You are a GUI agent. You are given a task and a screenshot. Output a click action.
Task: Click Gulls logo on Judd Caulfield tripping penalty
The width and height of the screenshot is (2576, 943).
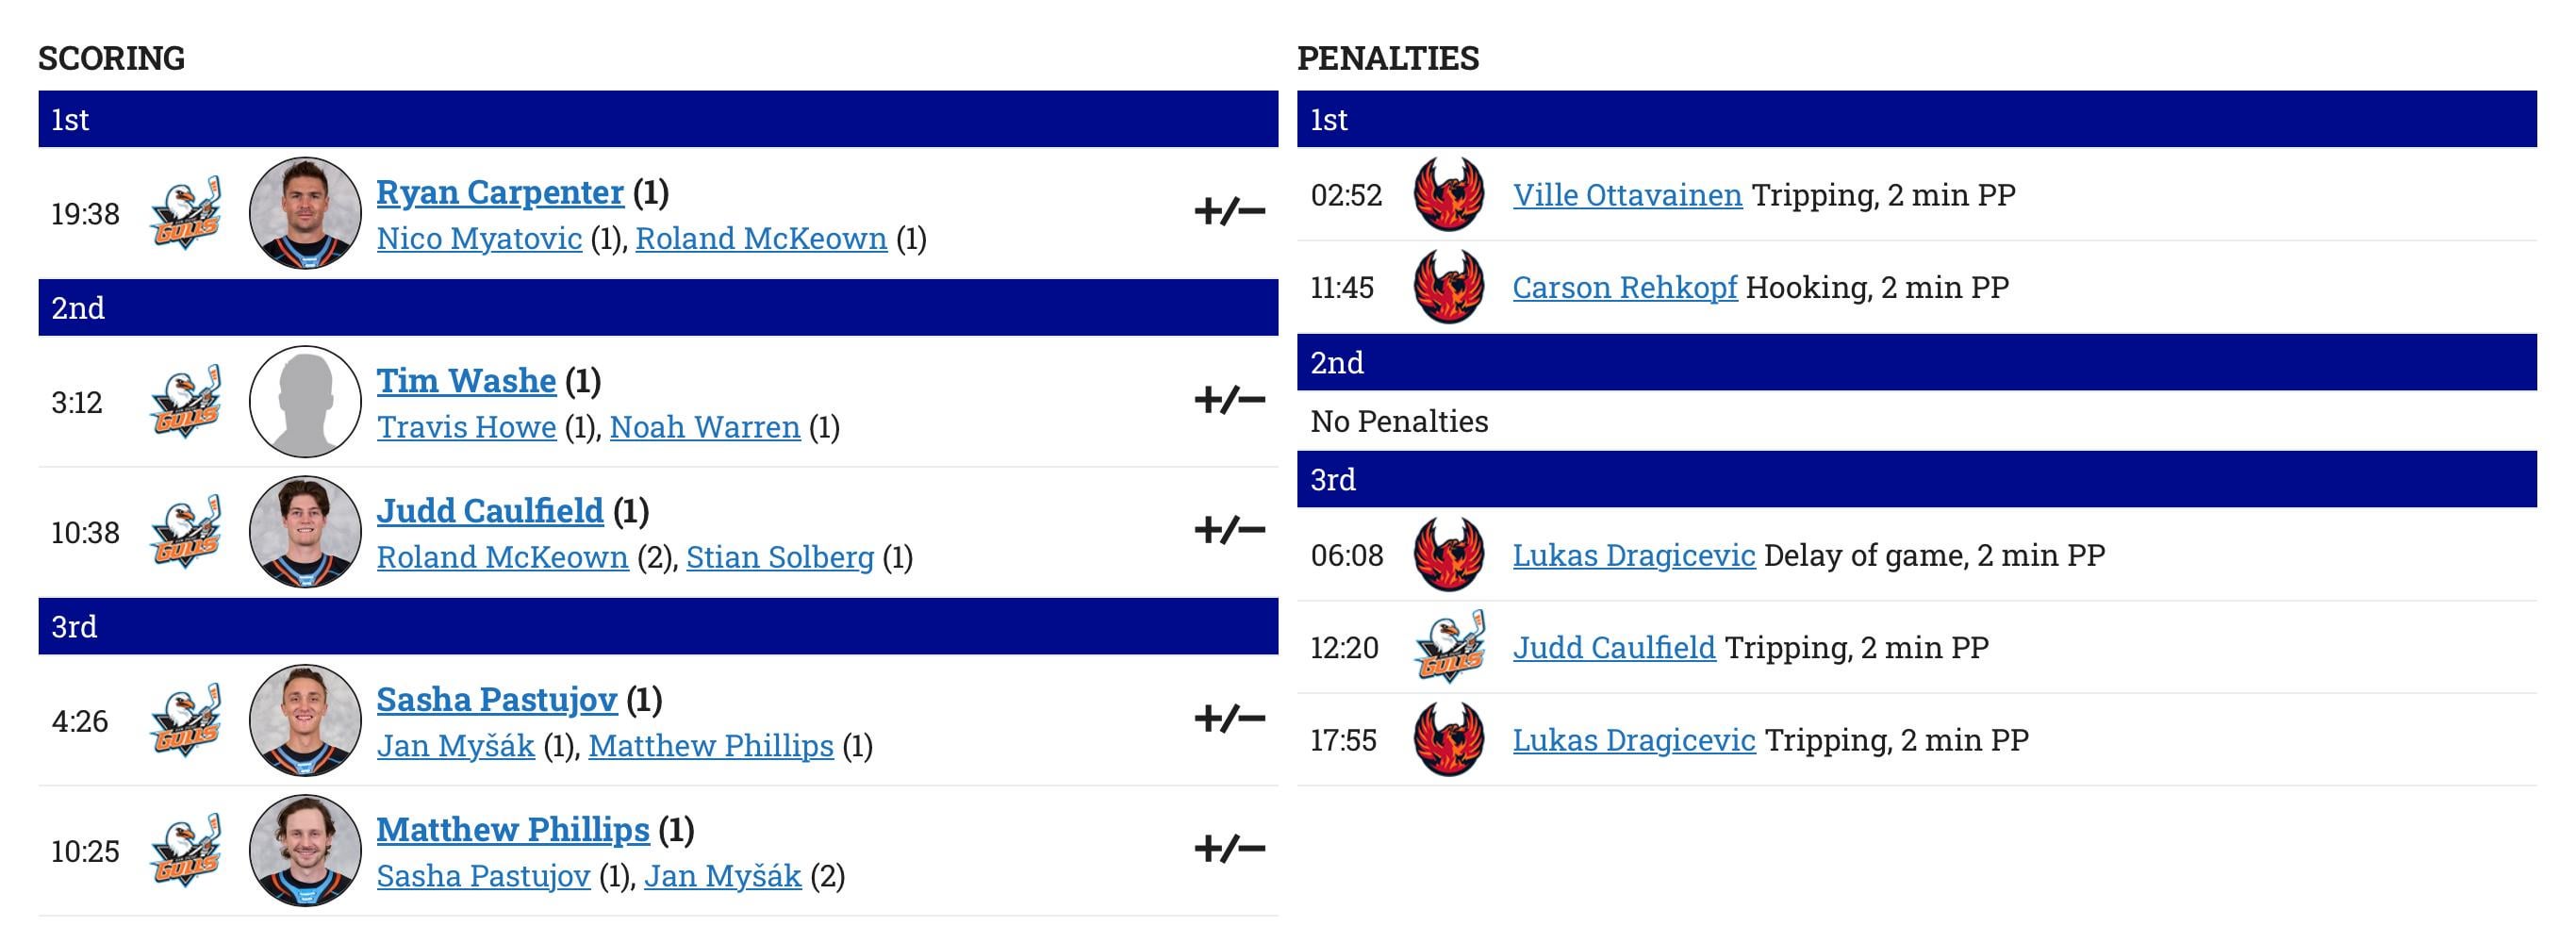pyautogui.click(x=1448, y=647)
